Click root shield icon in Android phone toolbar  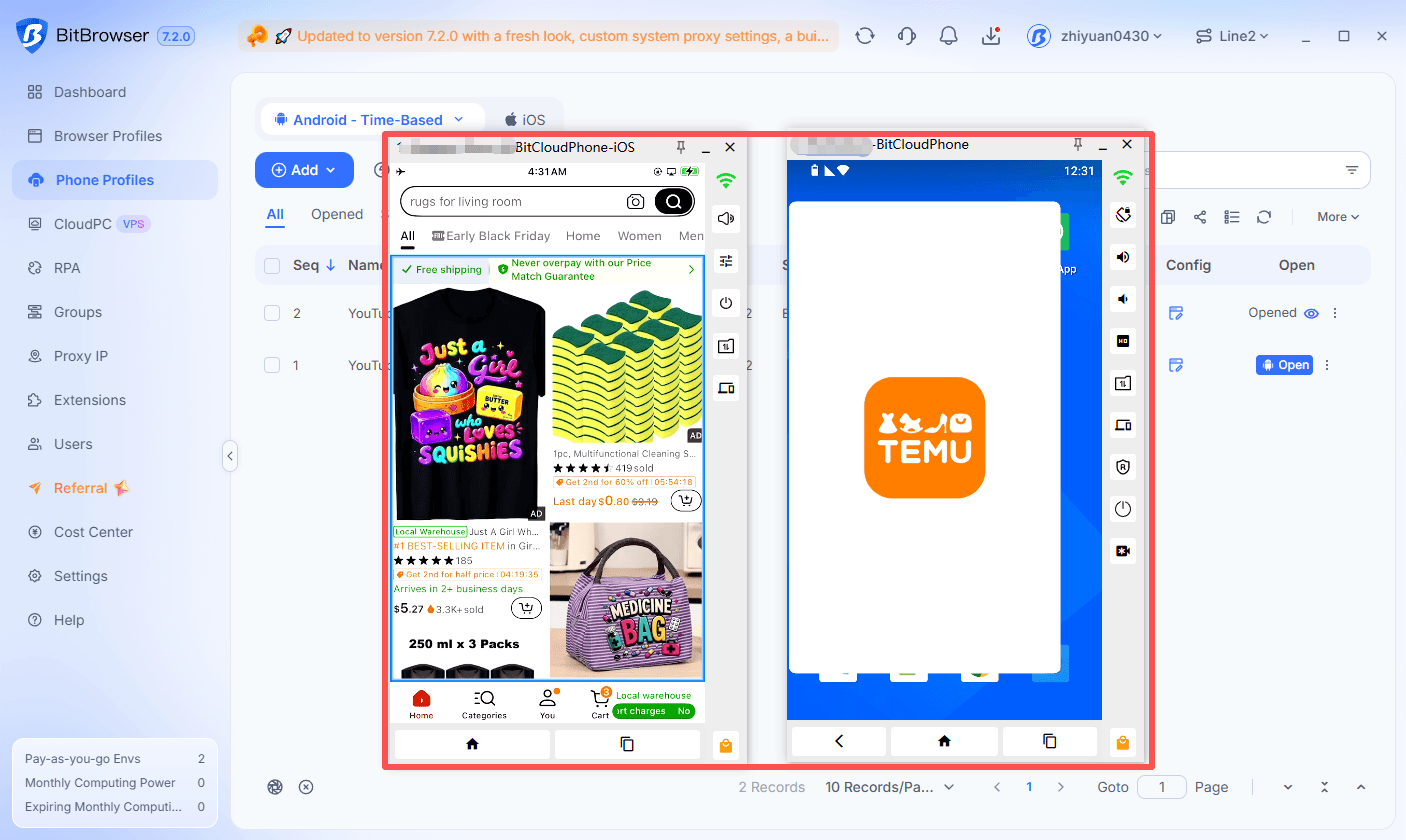[x=1123, y=467]
